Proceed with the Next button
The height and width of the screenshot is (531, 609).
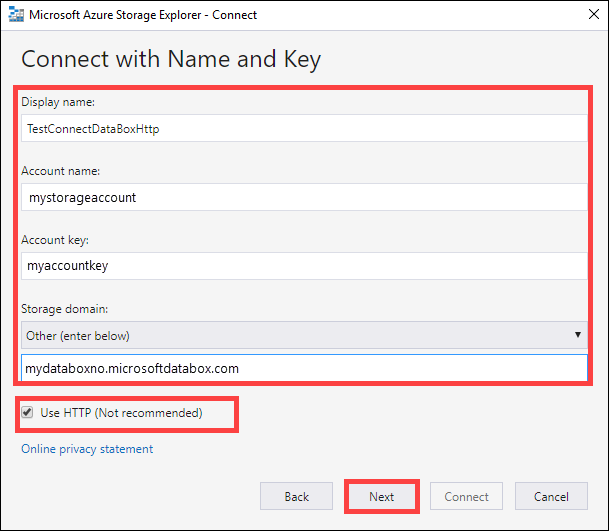(381, 496)
